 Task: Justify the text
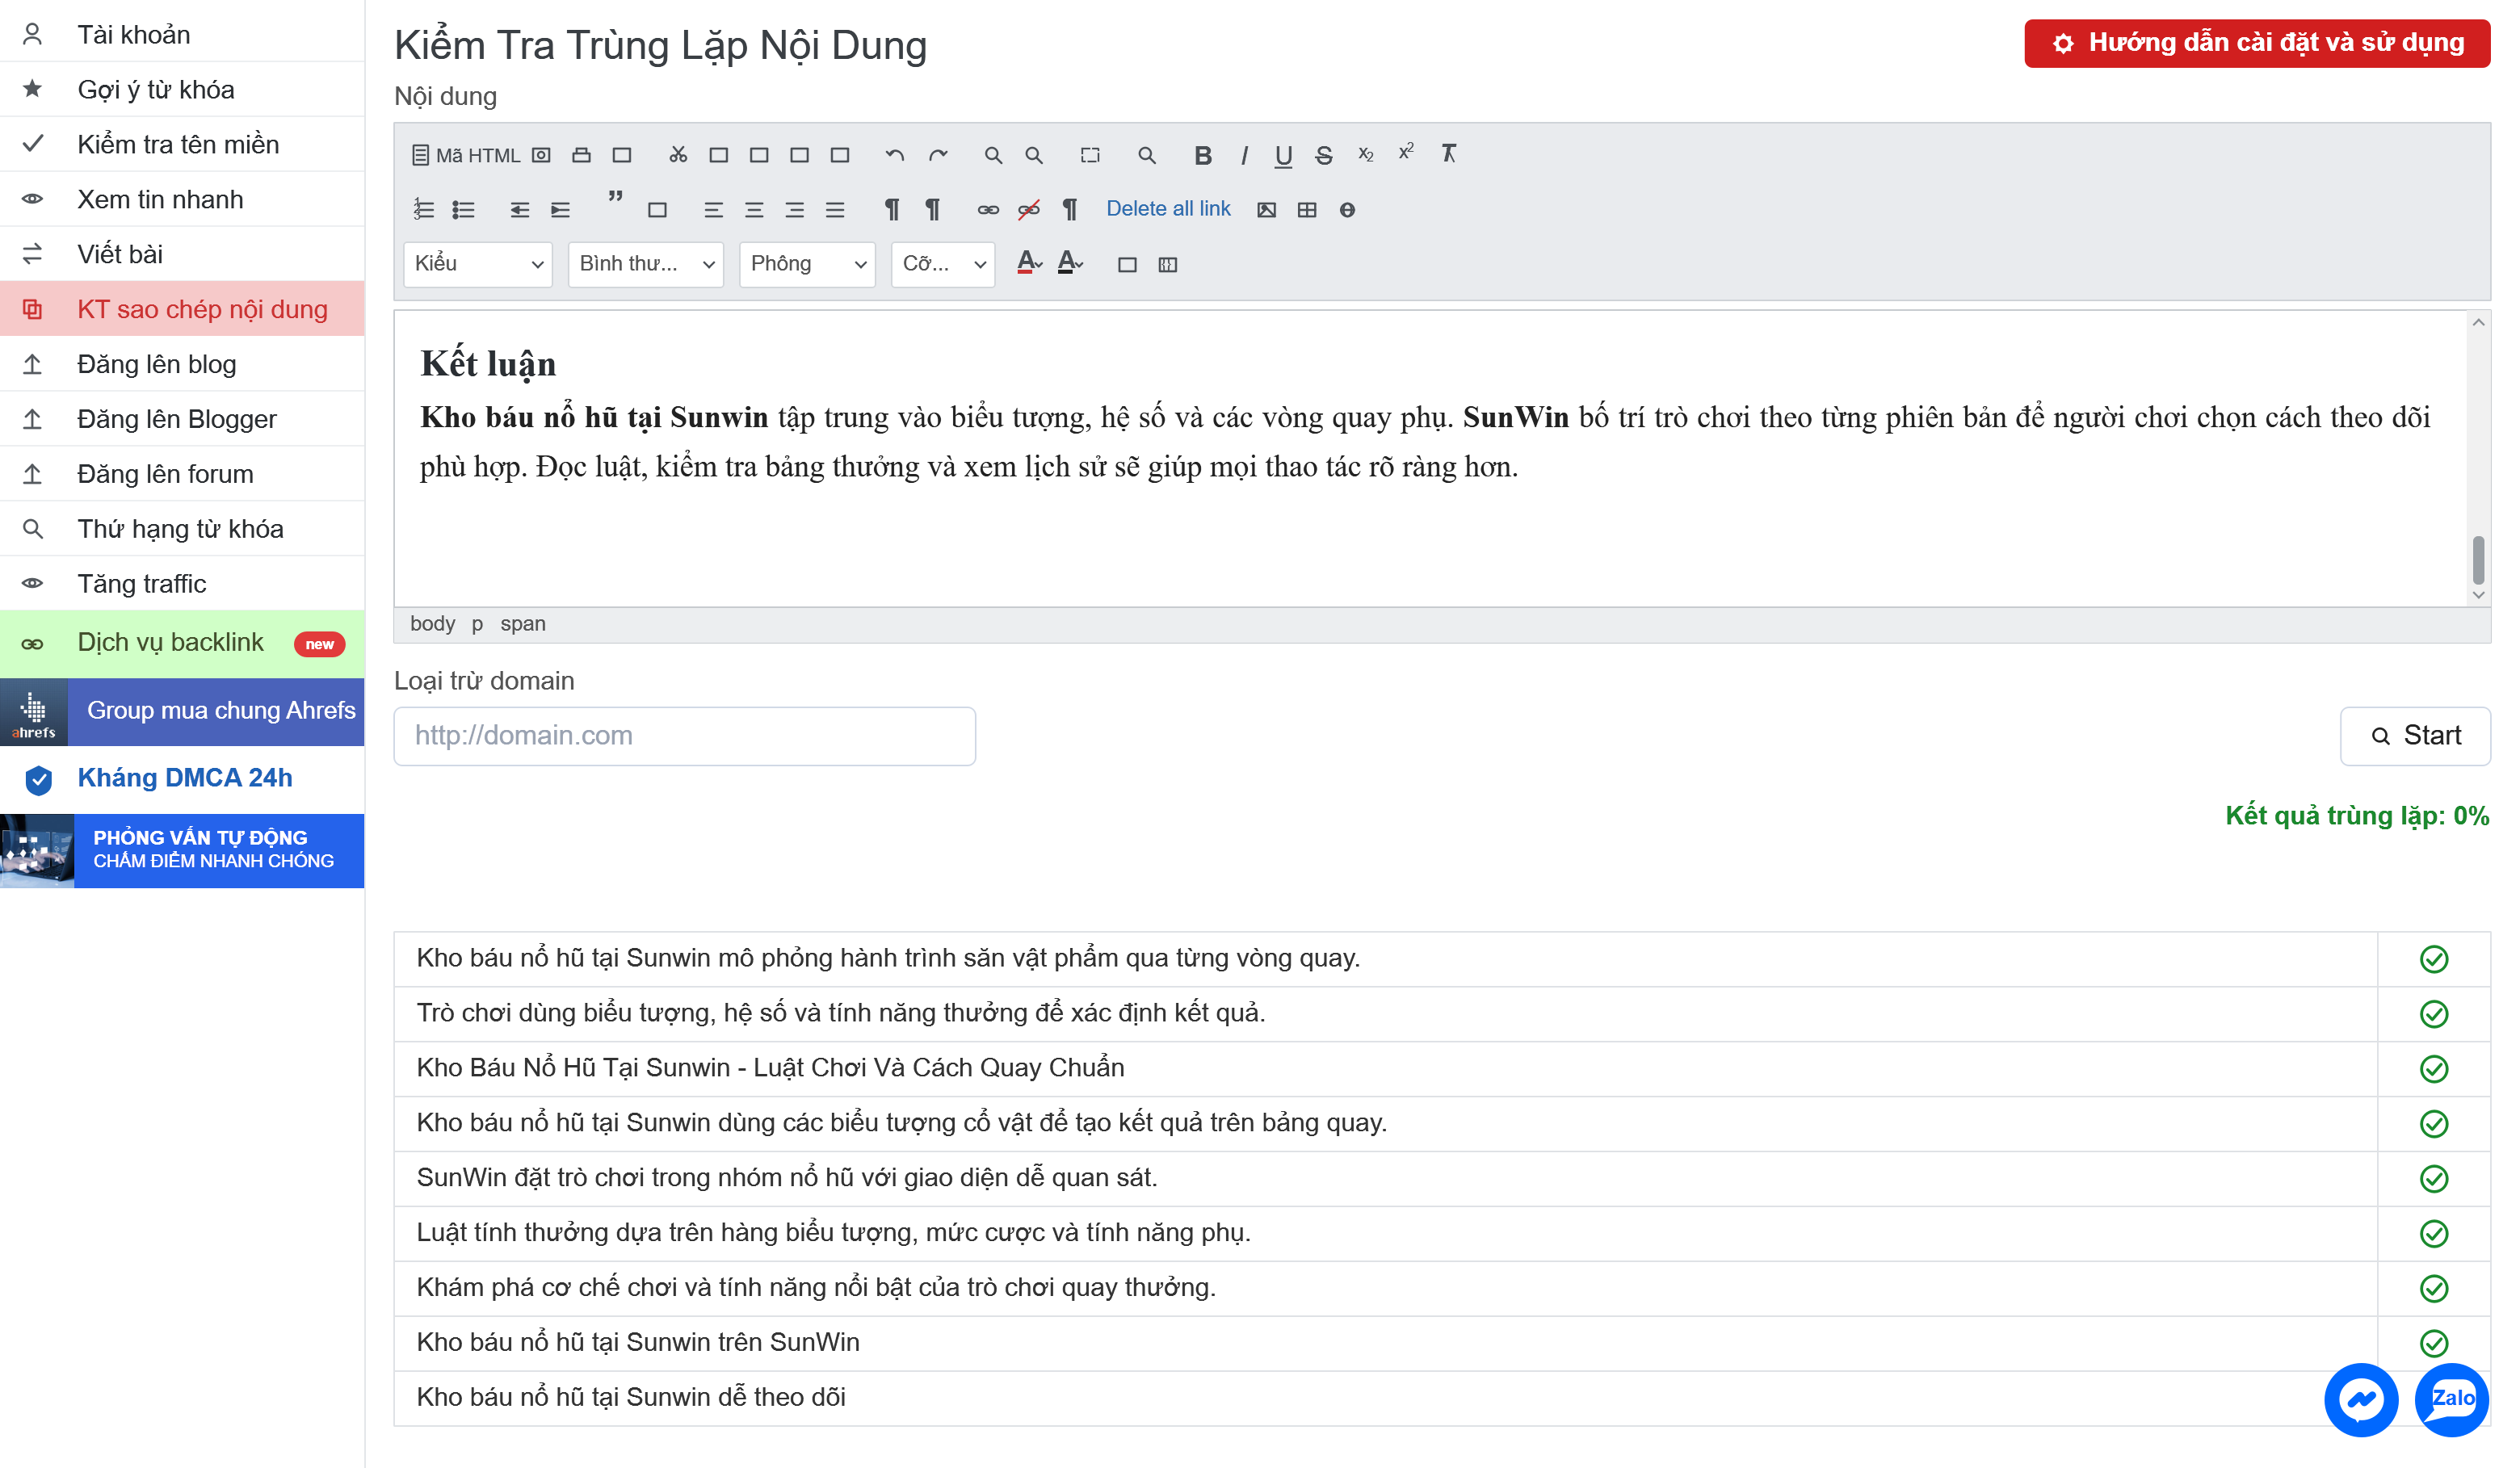835,210
